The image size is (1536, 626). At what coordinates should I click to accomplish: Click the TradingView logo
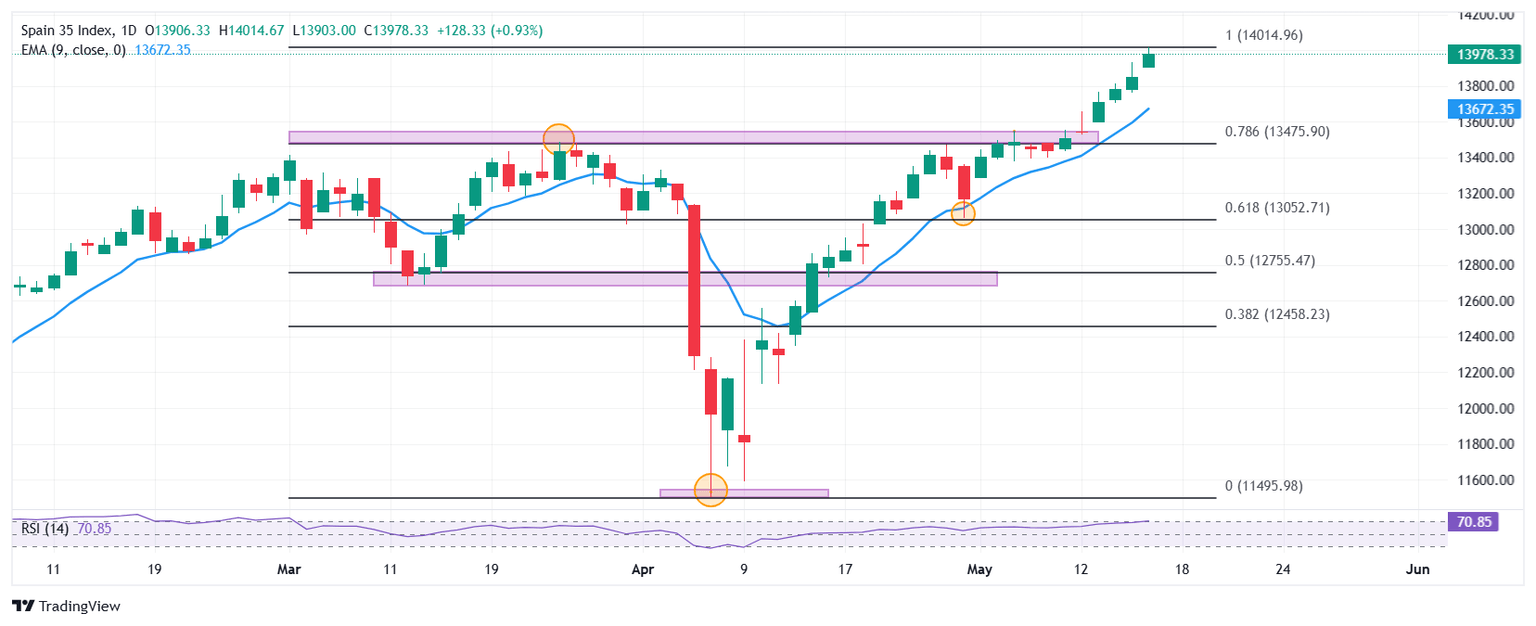(65, 606)
